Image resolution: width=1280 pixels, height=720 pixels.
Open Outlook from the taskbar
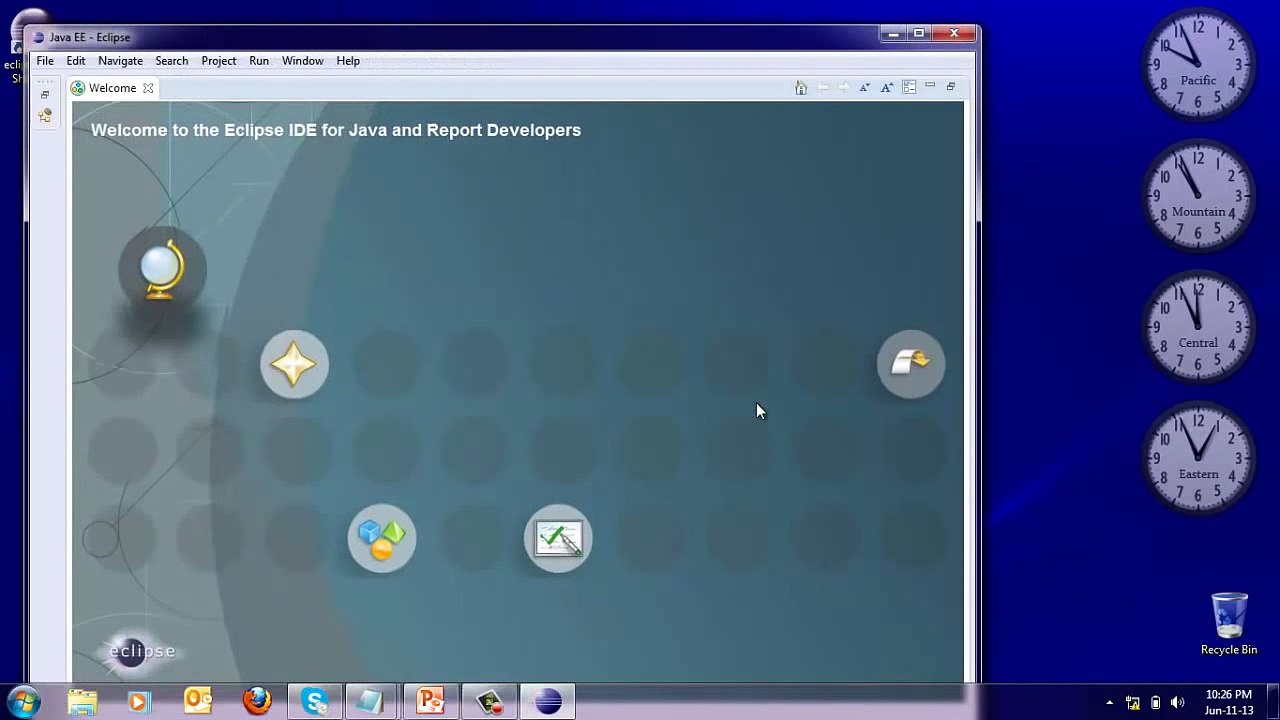click(198, 701)
